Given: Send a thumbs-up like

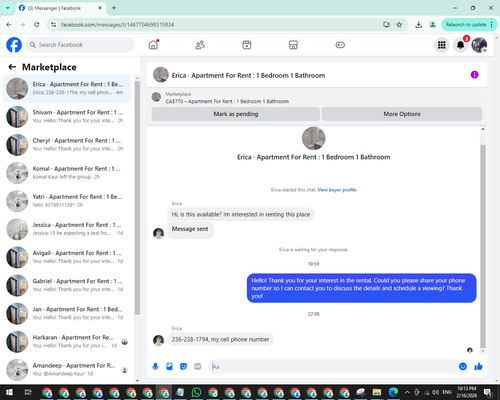Looking at the screenshot, I should [x=478, y=366].
